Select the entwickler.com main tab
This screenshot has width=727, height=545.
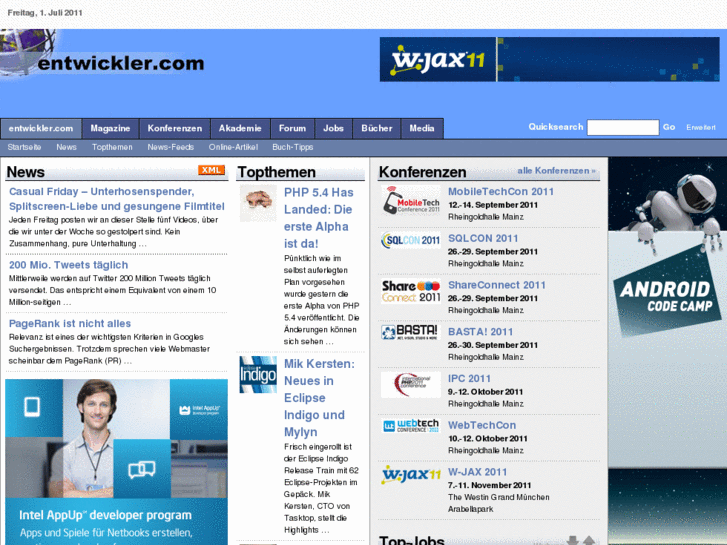pos(41,128)
